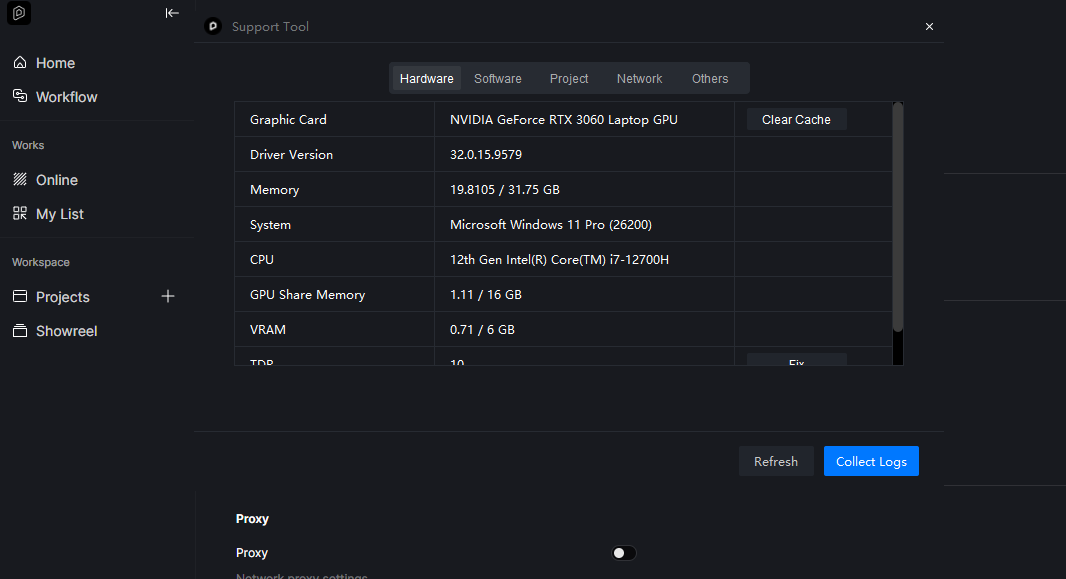Add a new project with plus icon
The image size is (1066, 579).
pyautogui.click(x=168, y=296)
